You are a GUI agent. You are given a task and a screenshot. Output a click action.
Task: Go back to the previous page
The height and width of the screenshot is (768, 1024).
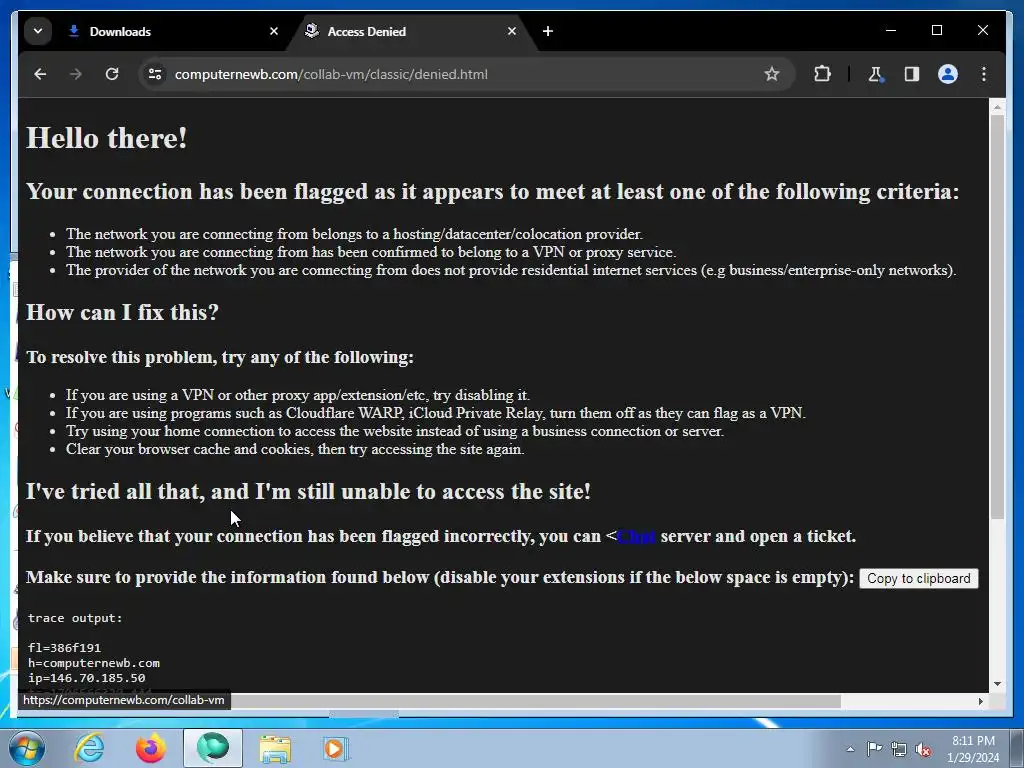coord(40,74)
